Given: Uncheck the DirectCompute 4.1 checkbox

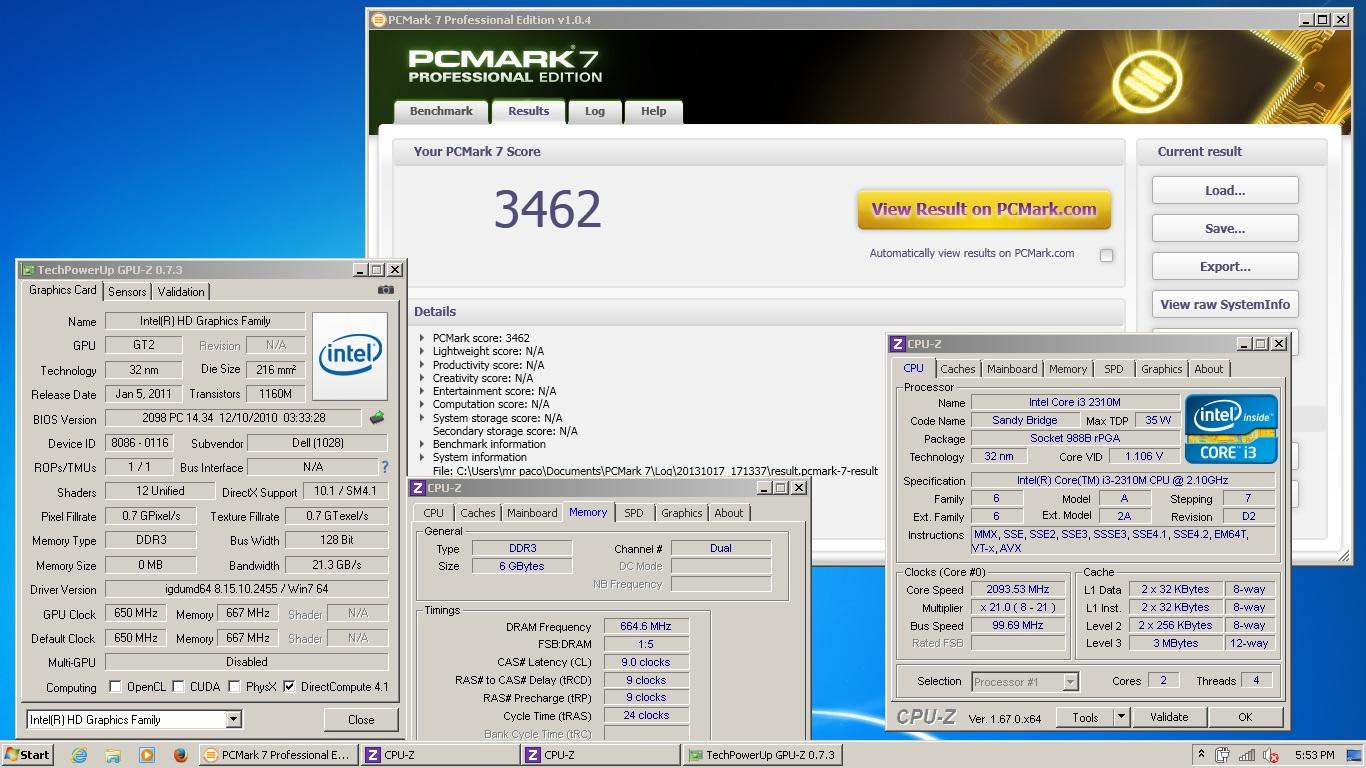Looking at the screenshot, I should (x=290, y=687).
